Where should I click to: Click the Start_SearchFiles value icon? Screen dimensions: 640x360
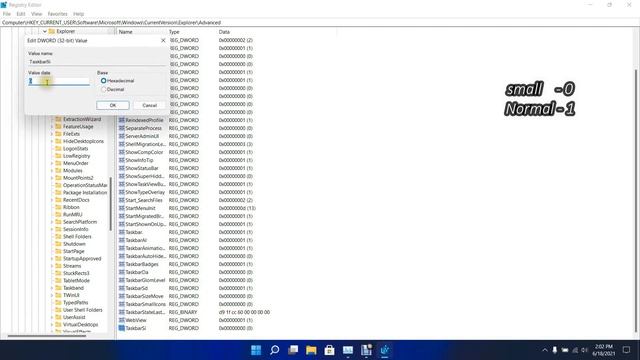(121, 200)
